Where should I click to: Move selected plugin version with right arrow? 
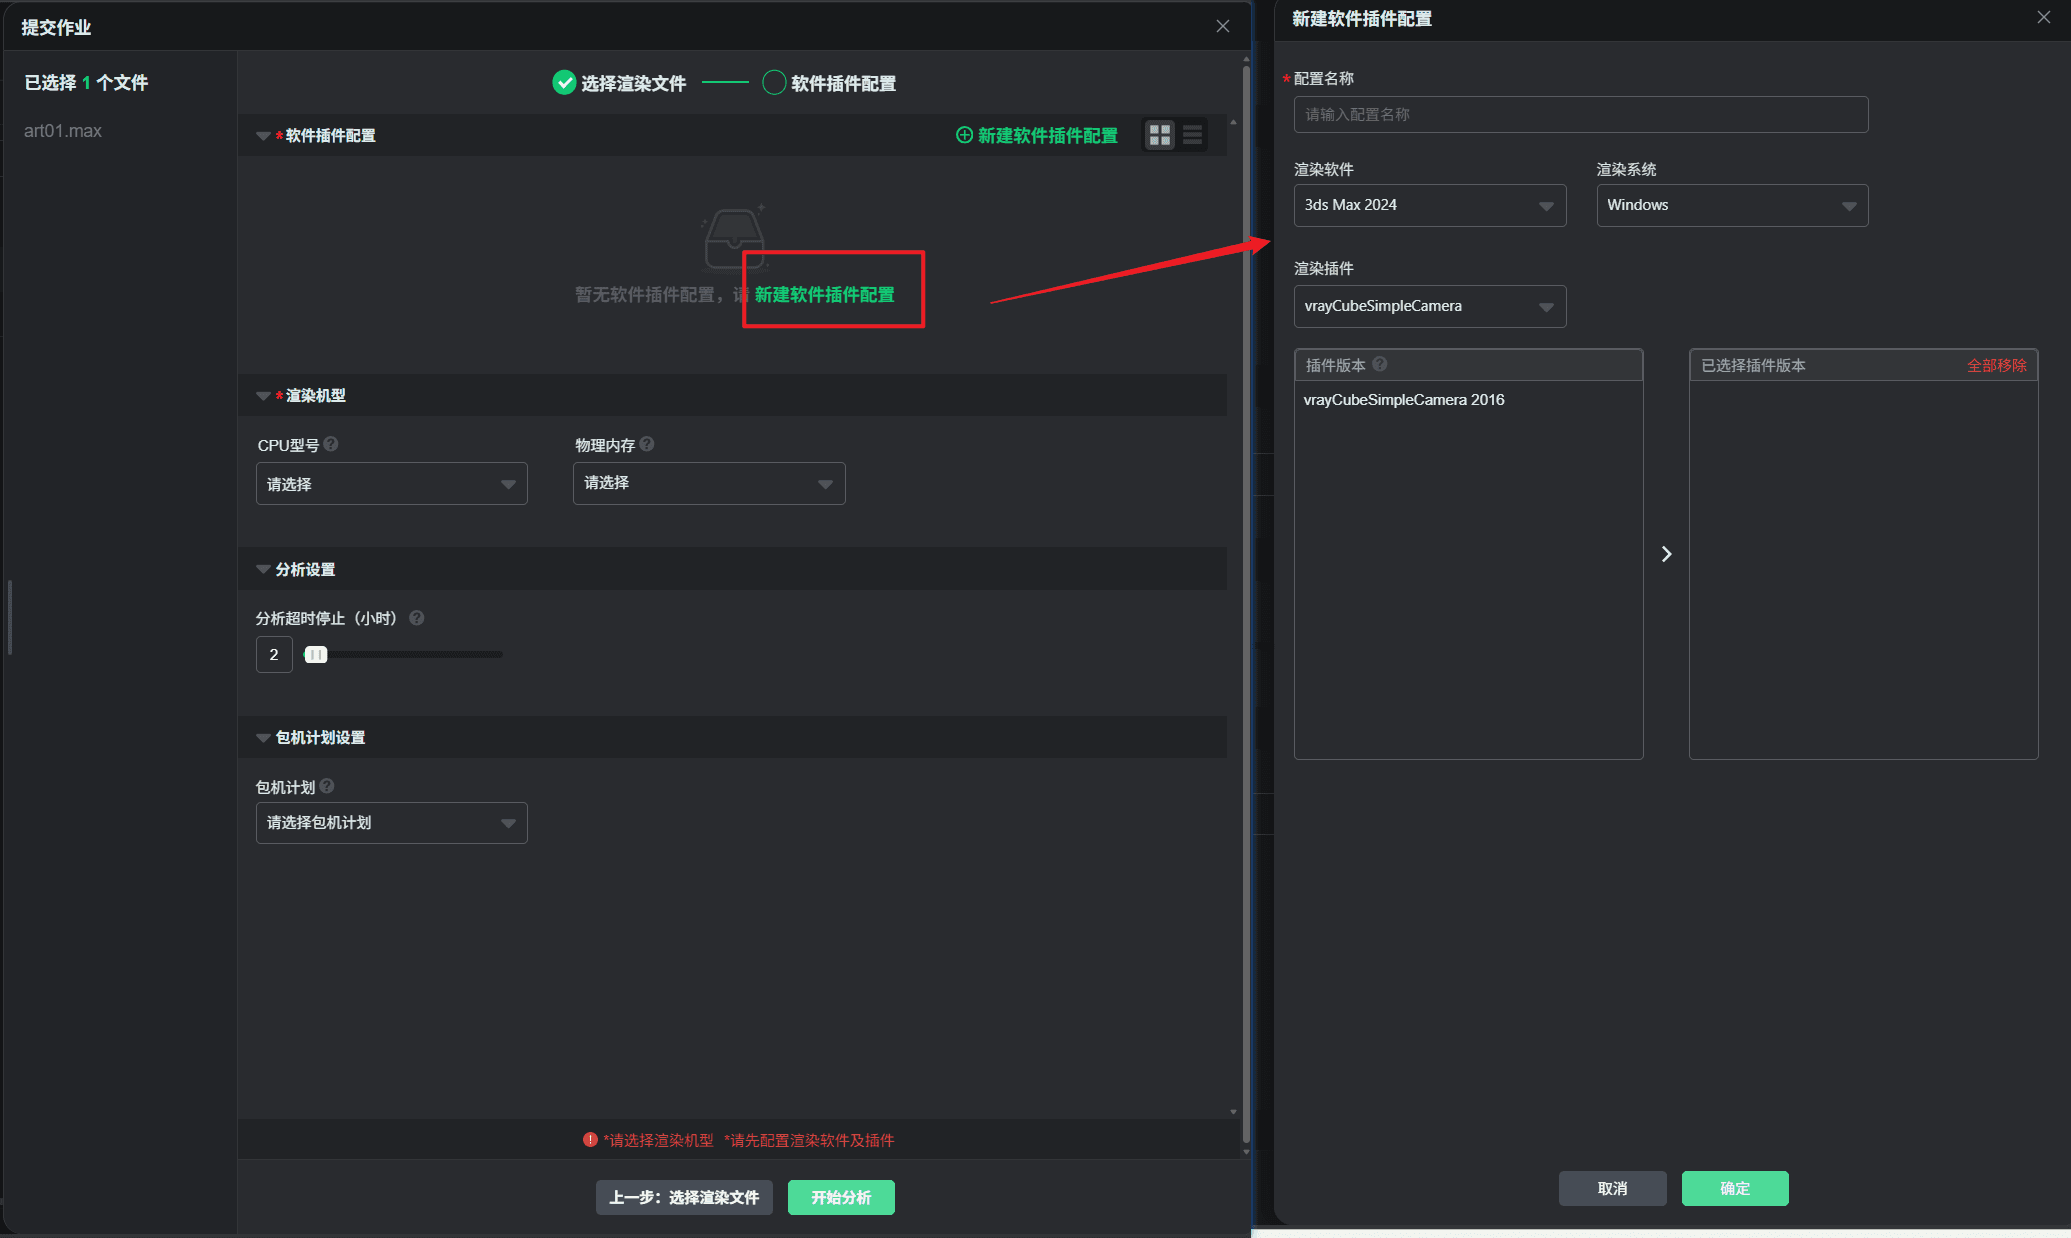(x=1666, y=554)
